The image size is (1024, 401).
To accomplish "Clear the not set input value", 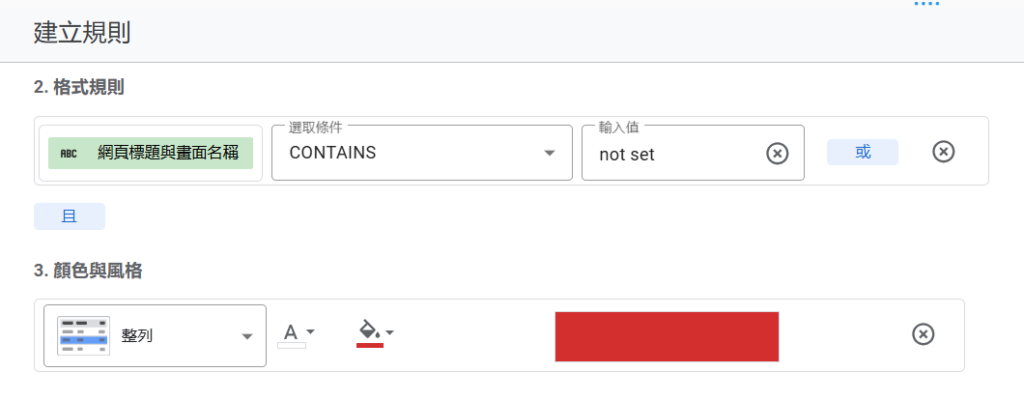I will click(777, 153).
